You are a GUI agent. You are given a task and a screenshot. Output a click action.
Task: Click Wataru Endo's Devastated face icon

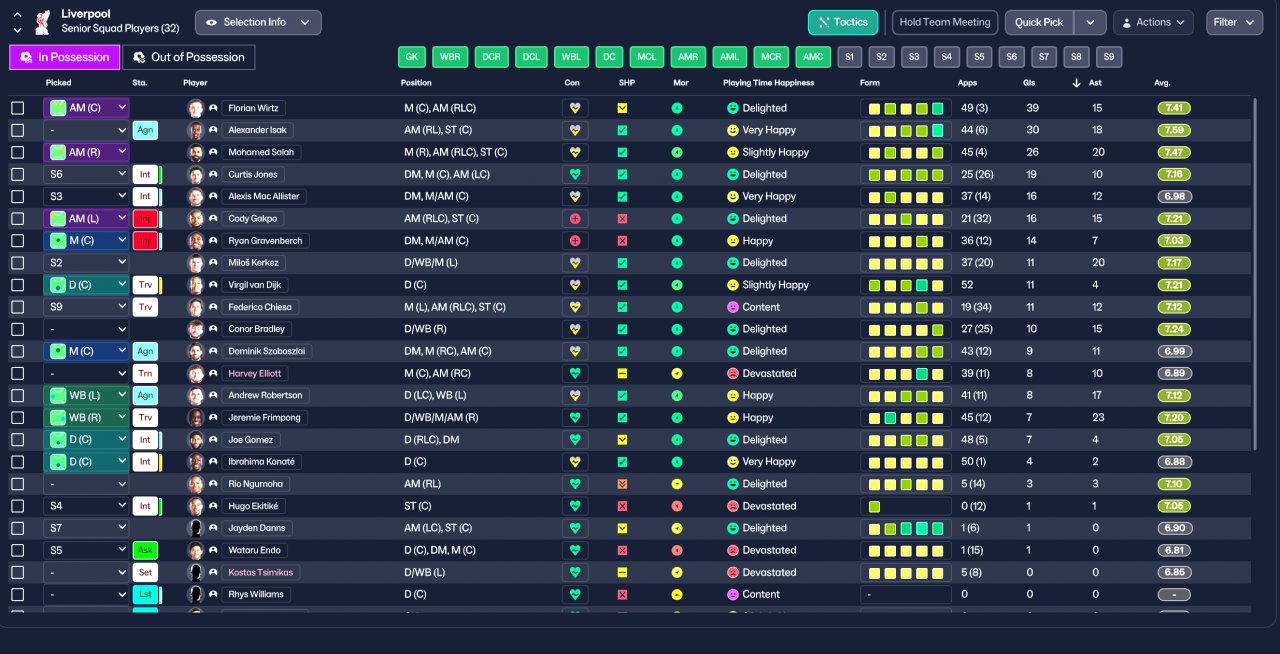click(732, 550)
